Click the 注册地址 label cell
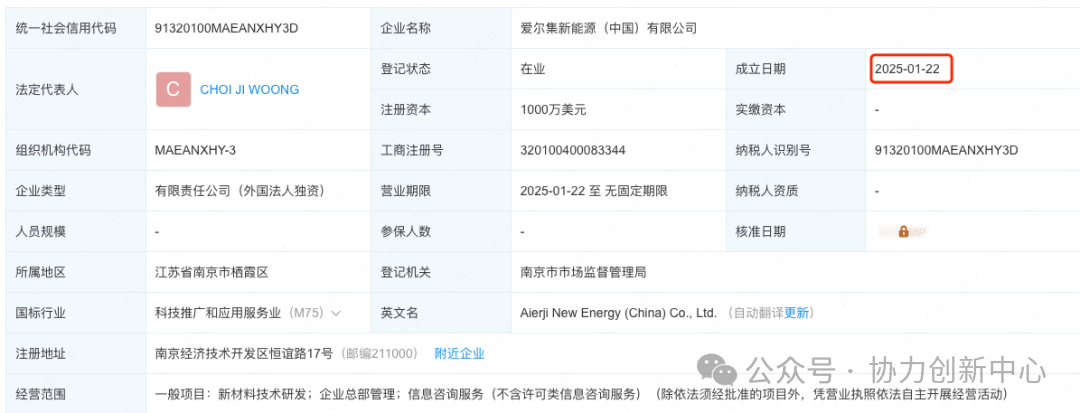1080x413 pixels. [x=76, y=354]
